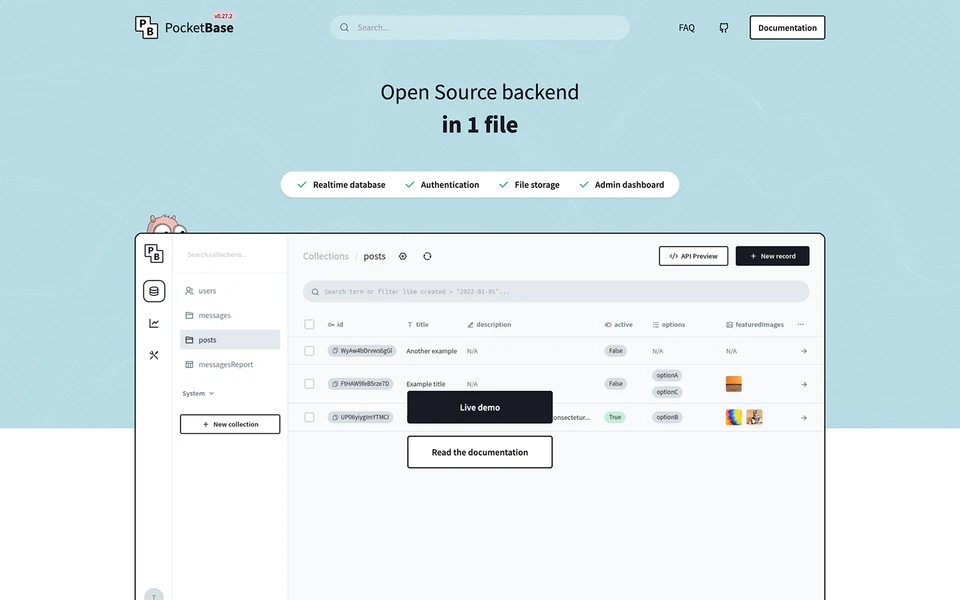
Task: Open the portrait thumbnail in the last row
Action: pyautogui.click(x=754, y=417)
